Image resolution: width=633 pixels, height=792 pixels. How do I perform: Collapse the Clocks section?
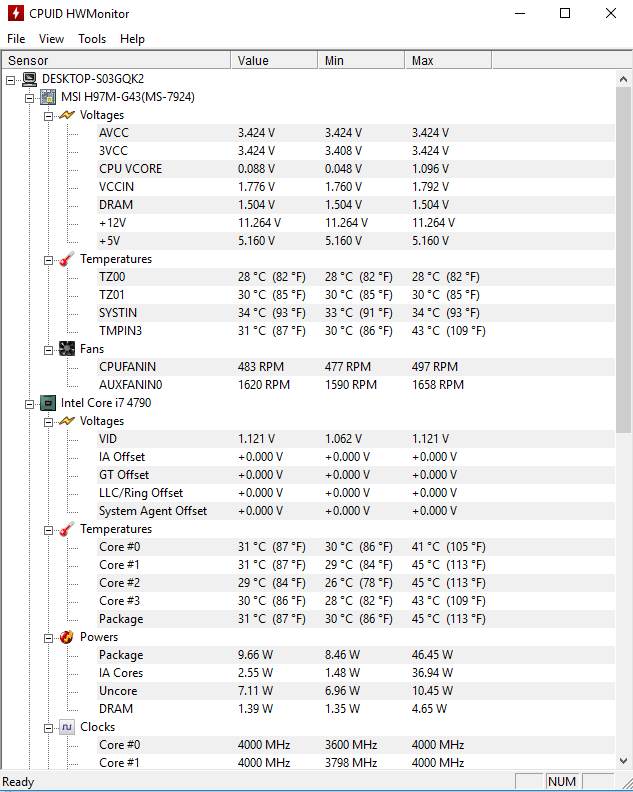[48, 728]
